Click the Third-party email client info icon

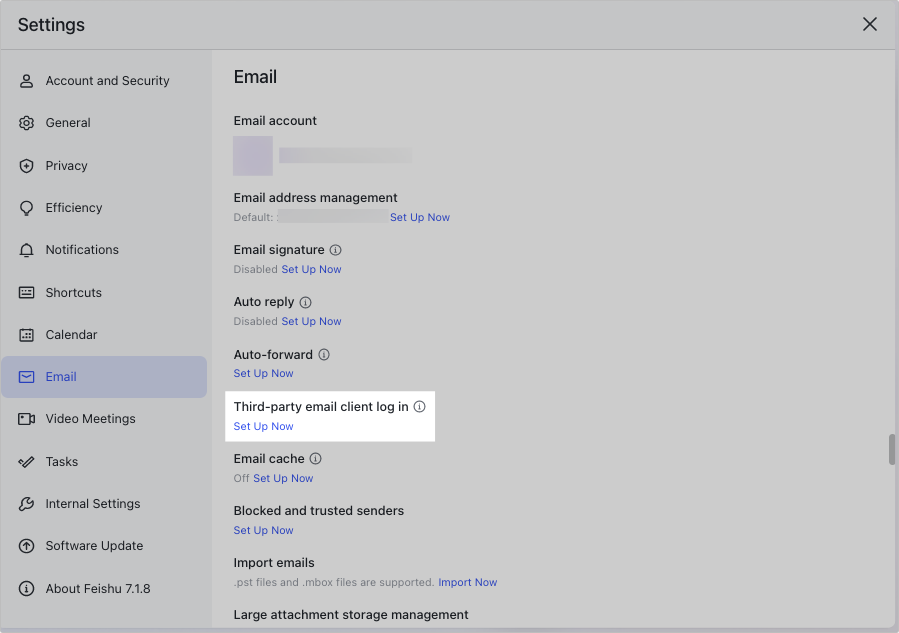point(419,406)
